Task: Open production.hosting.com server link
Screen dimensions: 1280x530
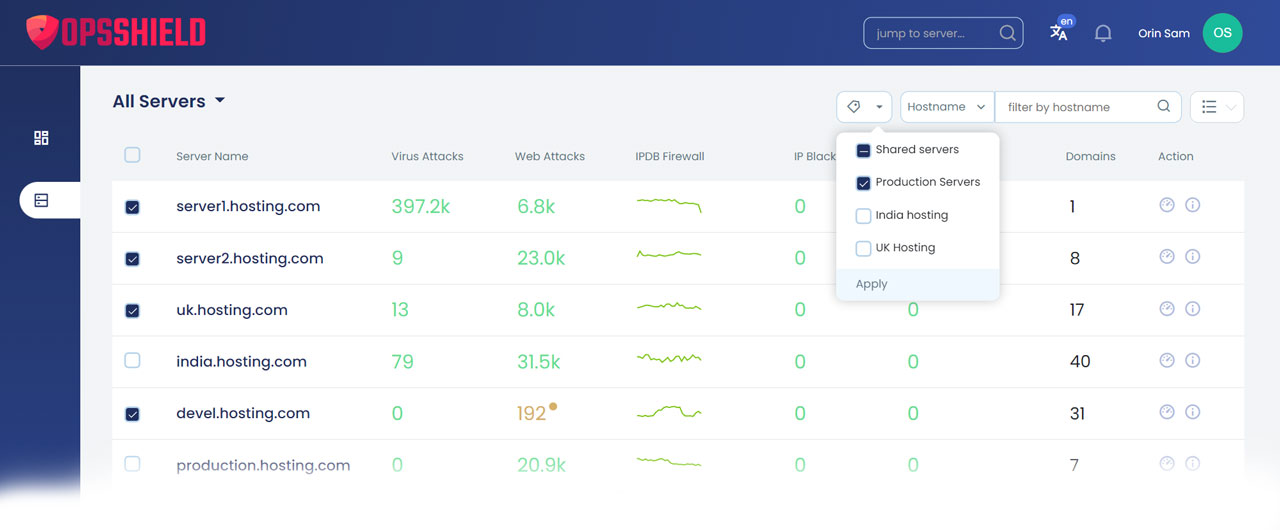Action: point(263,465)
